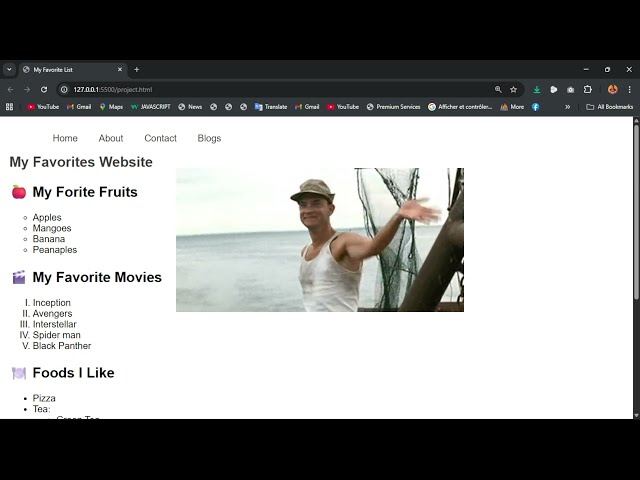Open the first YouTube bookmark
The height and width of the screenshot is (480, 640).
(x=43, y=107)
